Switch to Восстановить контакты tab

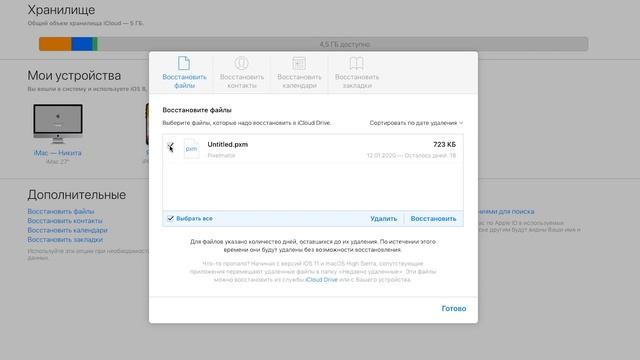pos(242,73)
